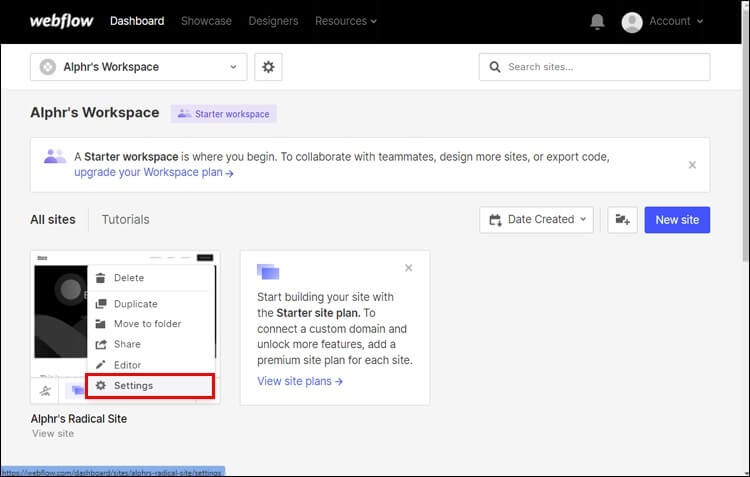
Task: Click the new folder icon button
Action: click(622, 220)
